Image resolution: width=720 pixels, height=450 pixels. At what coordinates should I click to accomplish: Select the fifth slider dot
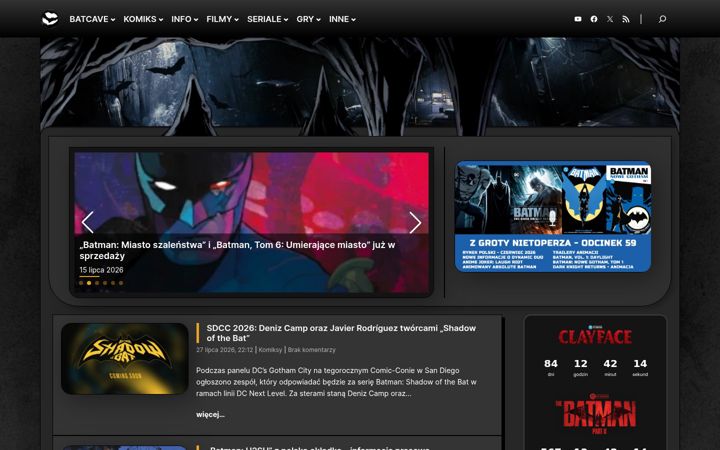click(x=113, y=283)
